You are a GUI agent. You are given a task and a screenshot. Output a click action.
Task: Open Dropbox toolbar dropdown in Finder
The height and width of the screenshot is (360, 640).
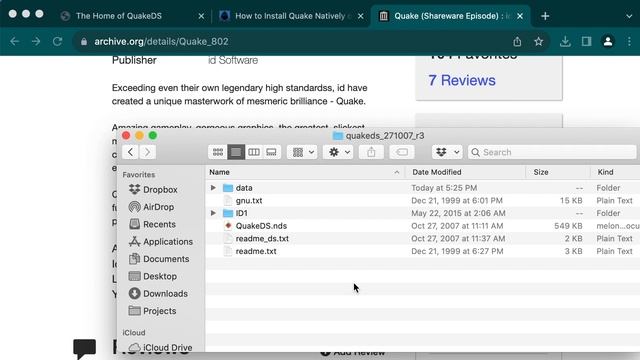point(447,152)
